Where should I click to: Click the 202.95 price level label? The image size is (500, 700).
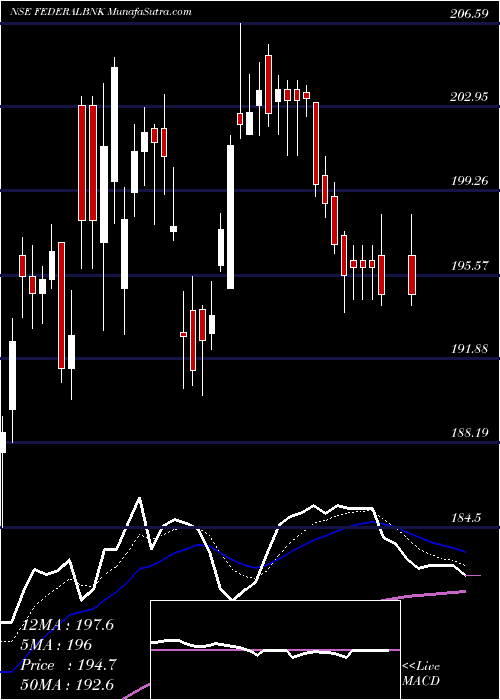tap(468, 96)
